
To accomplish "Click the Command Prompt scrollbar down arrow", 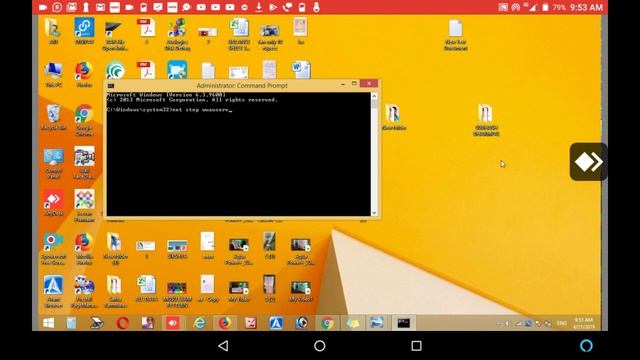I will 374,213.
